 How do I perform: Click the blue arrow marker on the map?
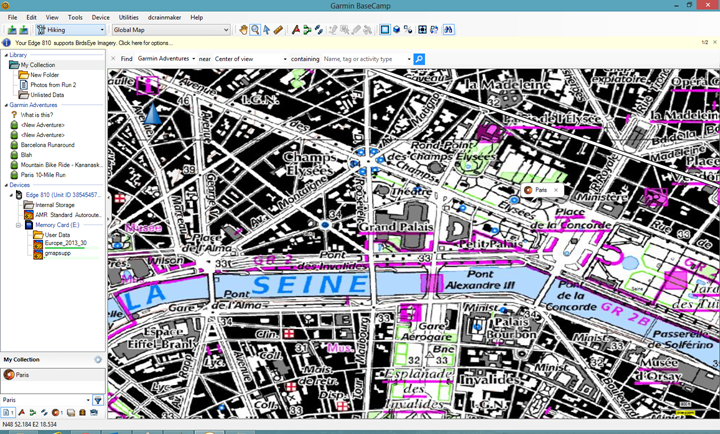tap(152, 113)
